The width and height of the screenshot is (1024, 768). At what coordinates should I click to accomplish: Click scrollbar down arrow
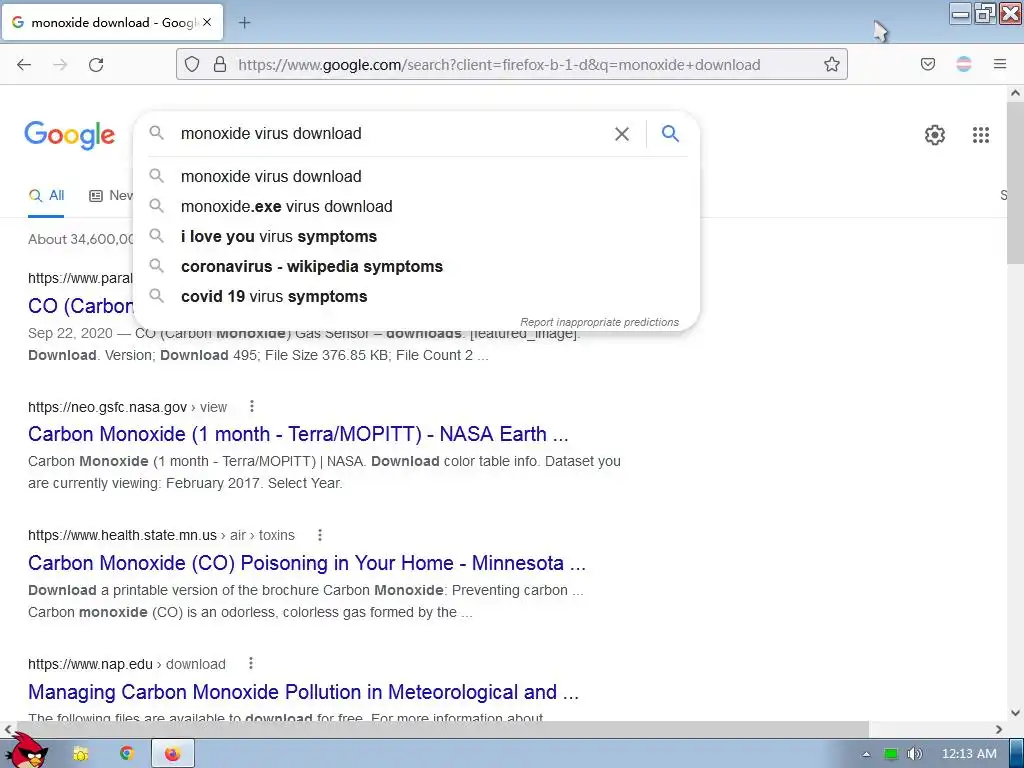click(1015, 712)
